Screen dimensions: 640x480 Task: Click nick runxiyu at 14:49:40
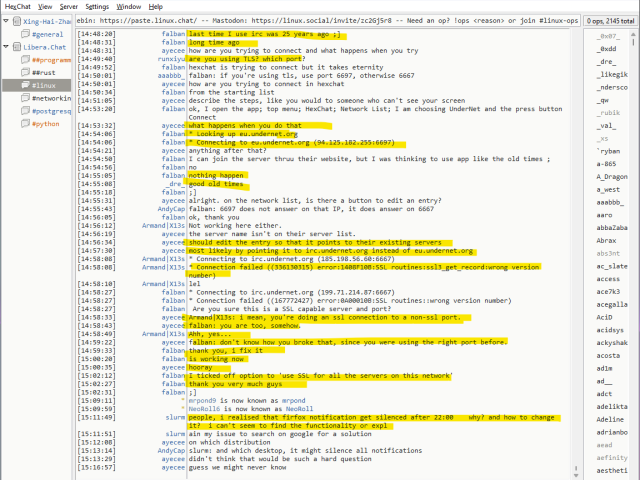click(x=171, y=59)
